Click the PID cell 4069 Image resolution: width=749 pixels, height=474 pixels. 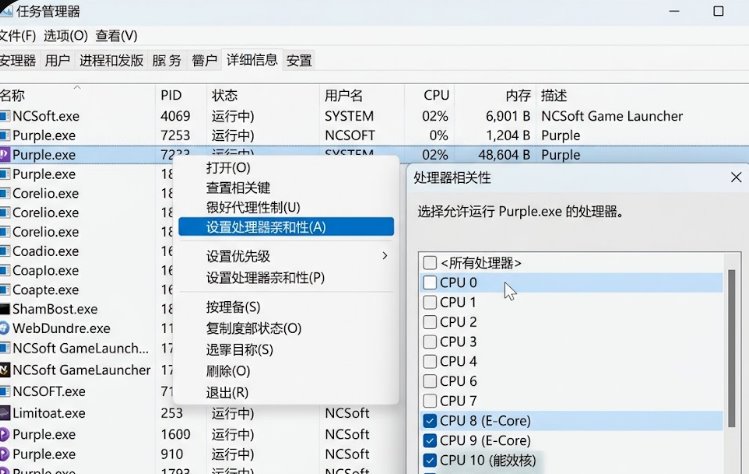click(175, 116)
